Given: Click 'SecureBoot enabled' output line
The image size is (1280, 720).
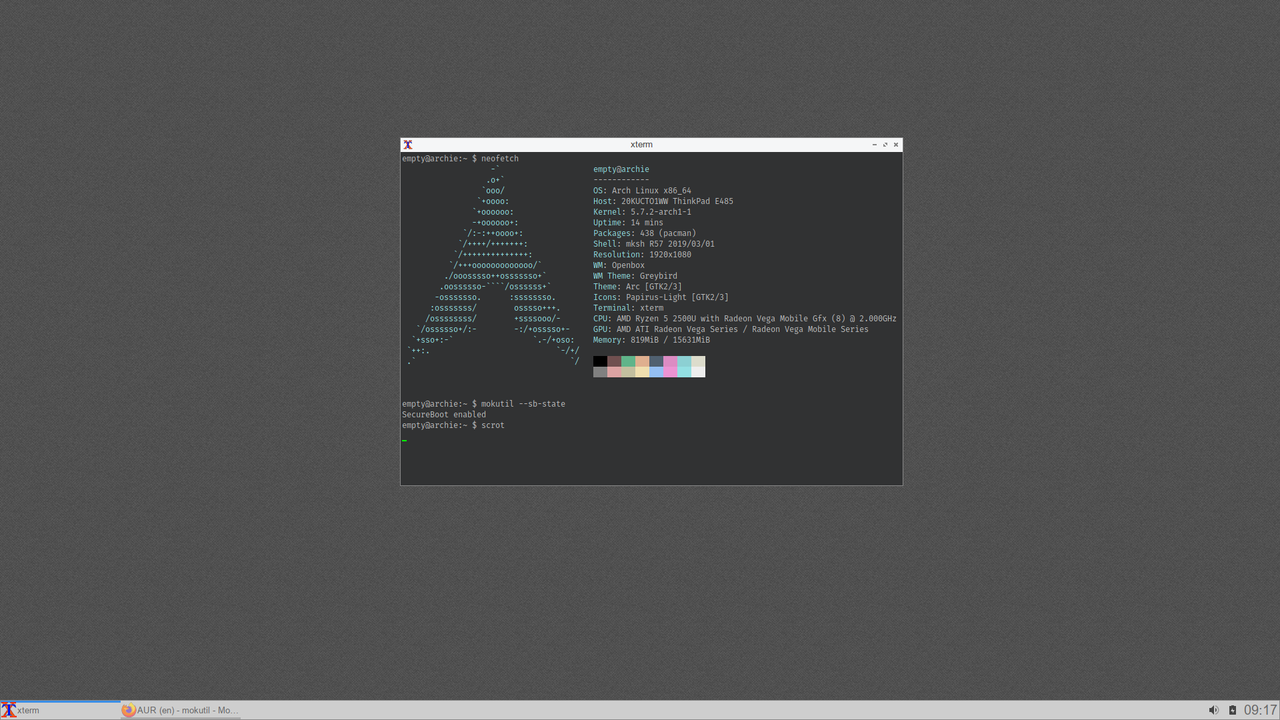Looking at the screenshot, I should tap(444, 414).
